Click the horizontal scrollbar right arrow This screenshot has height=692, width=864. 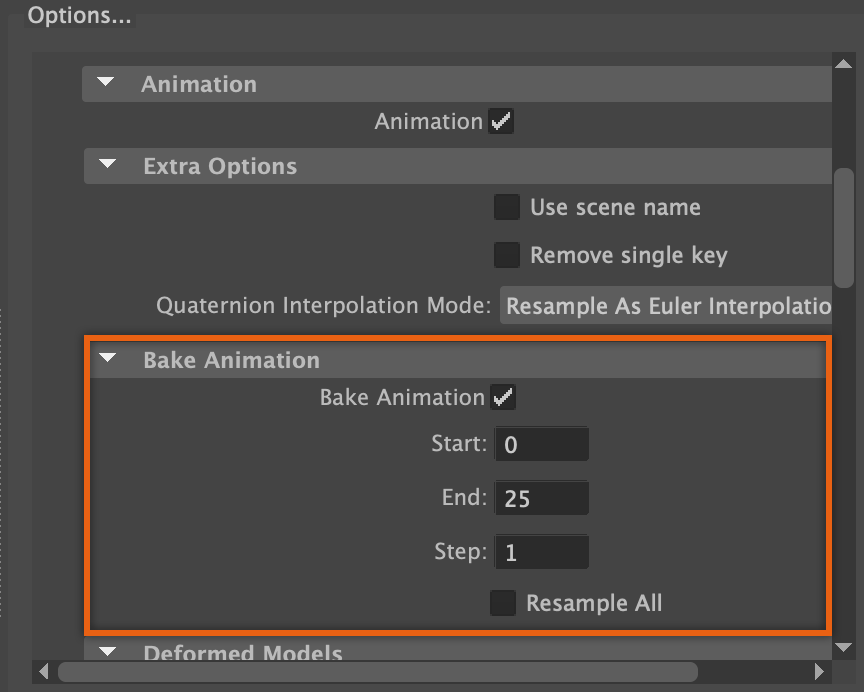point(820,671)
